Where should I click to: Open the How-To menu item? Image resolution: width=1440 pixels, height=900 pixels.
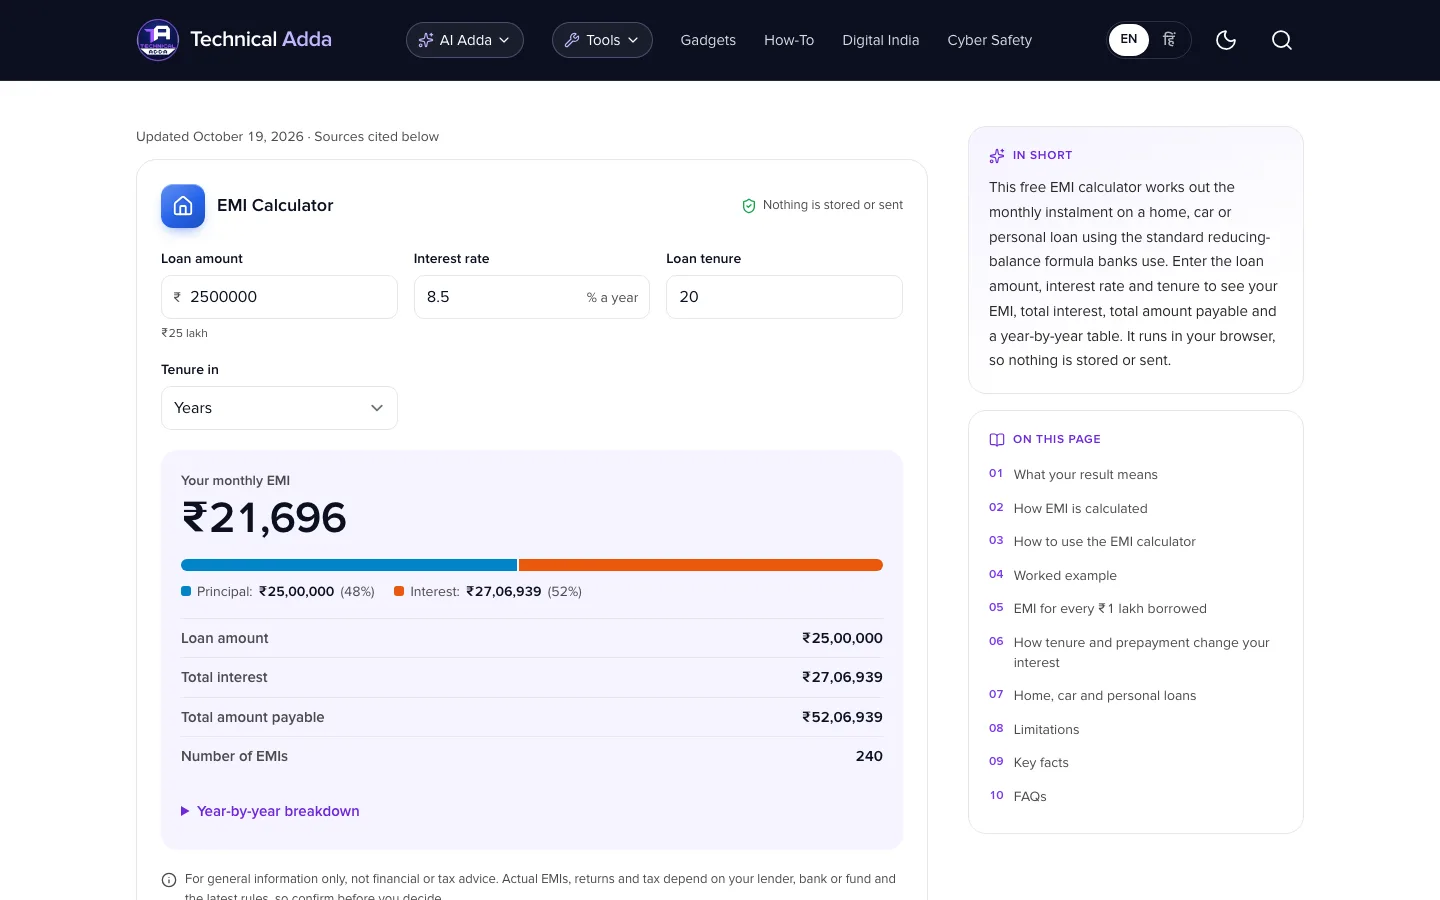coord(789,40)
